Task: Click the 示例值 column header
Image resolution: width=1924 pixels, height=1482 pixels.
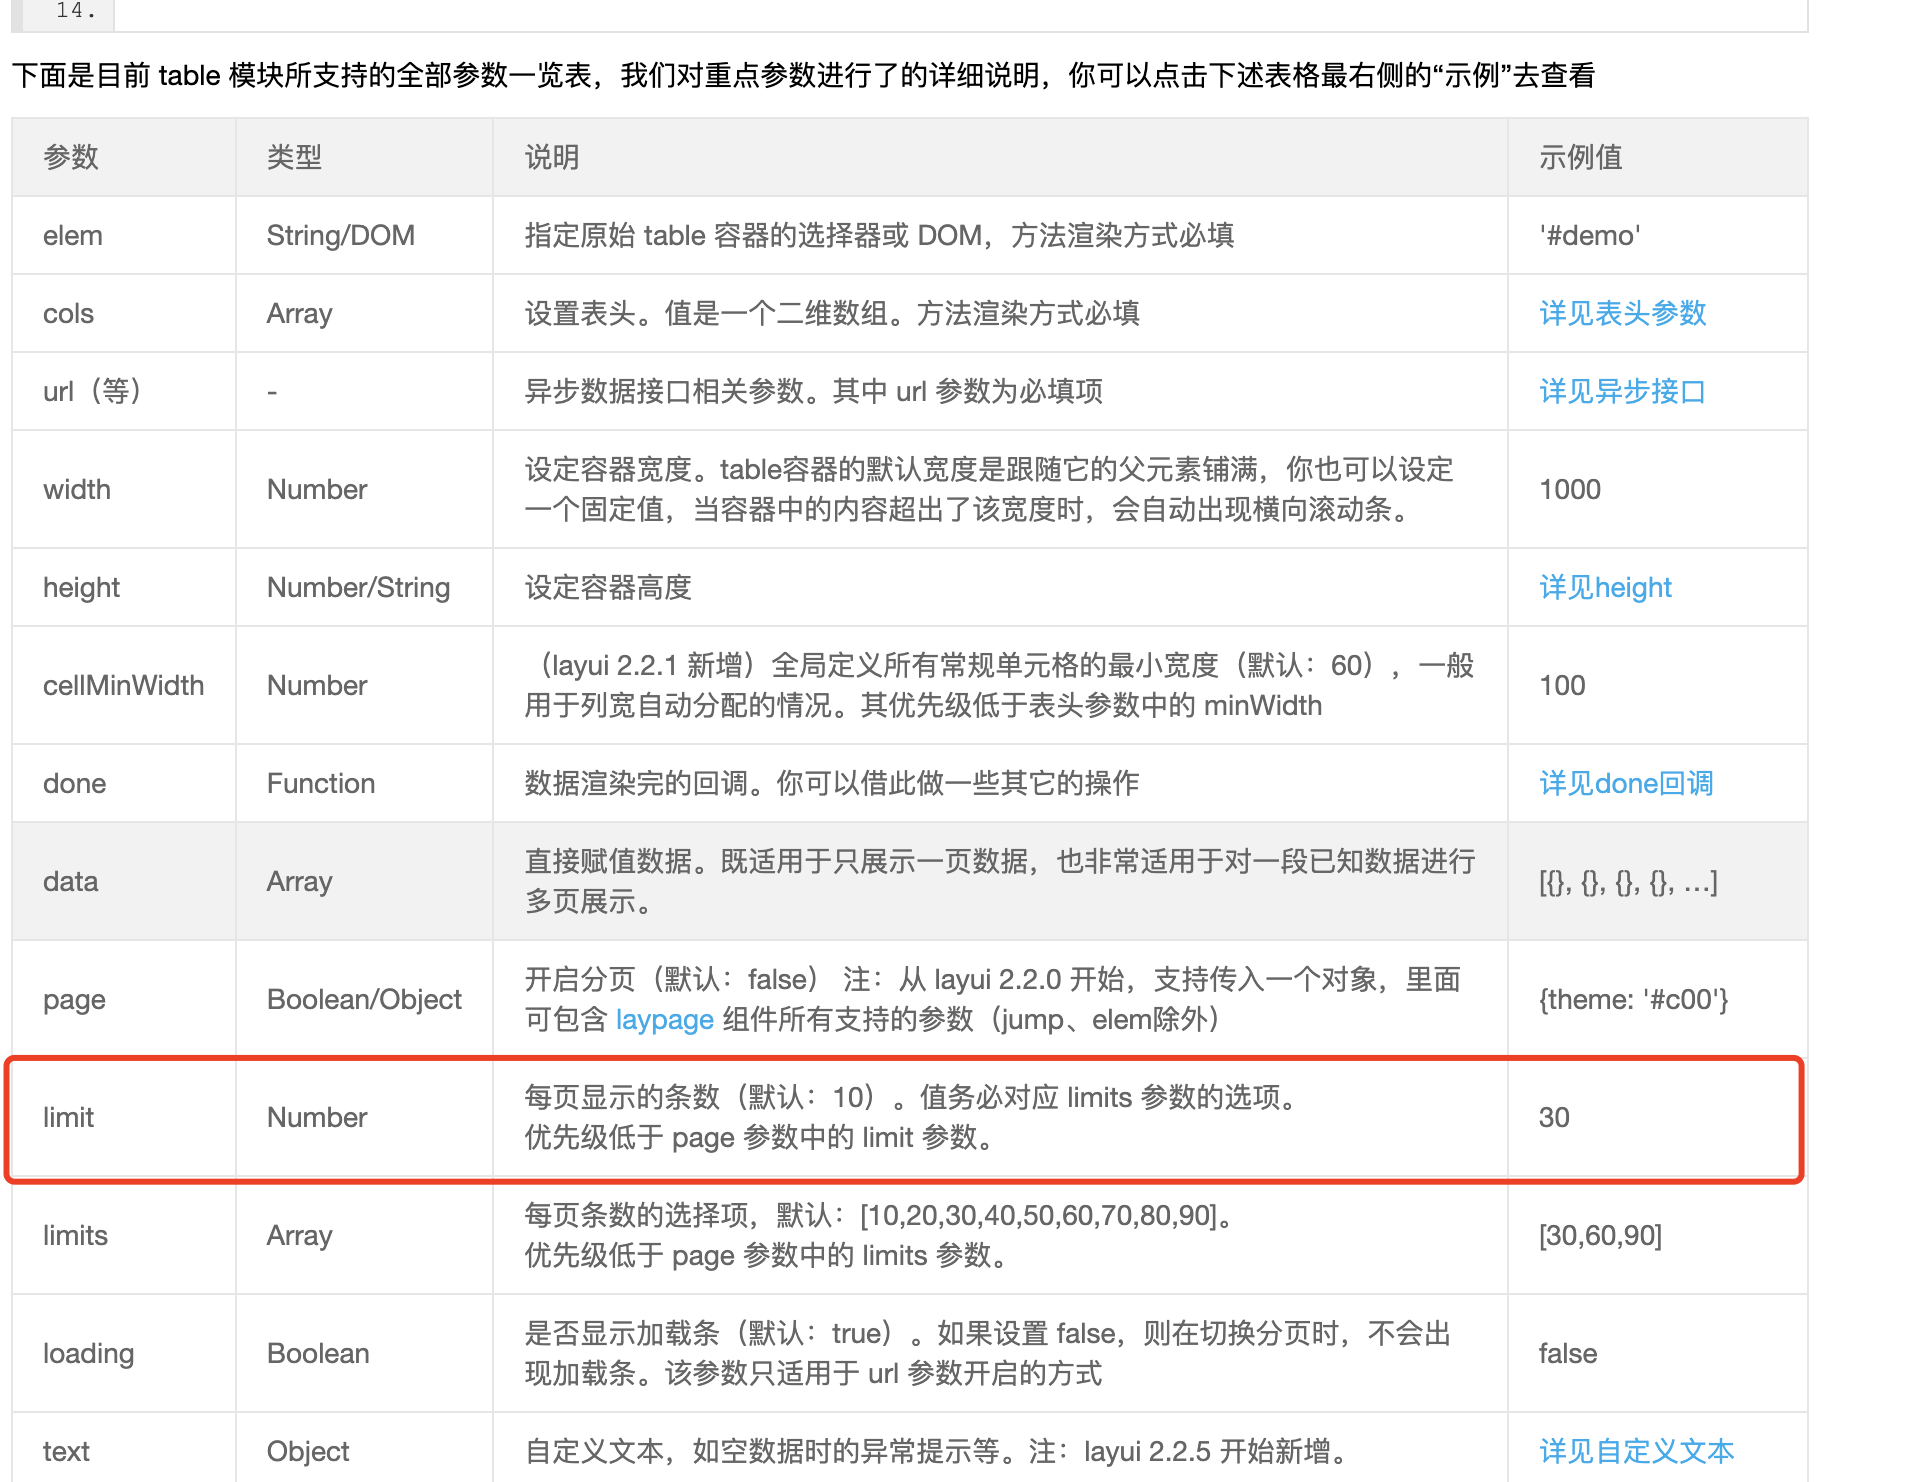Action: coord(1580,157)
